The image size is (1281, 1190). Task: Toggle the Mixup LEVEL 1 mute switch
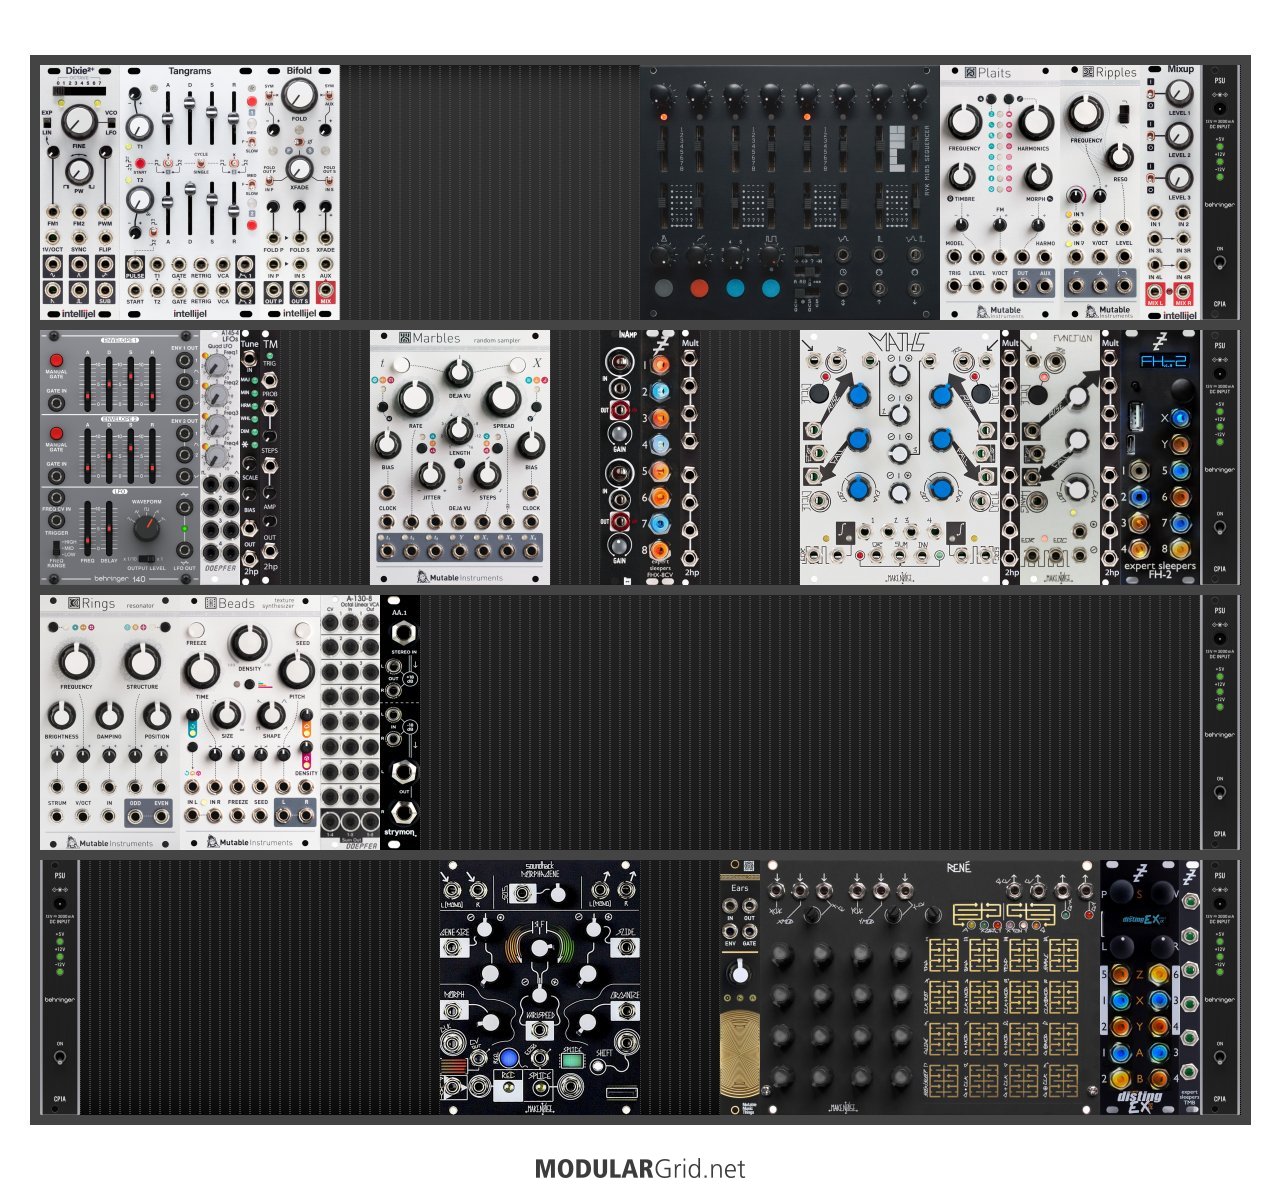coord(1153,96)
